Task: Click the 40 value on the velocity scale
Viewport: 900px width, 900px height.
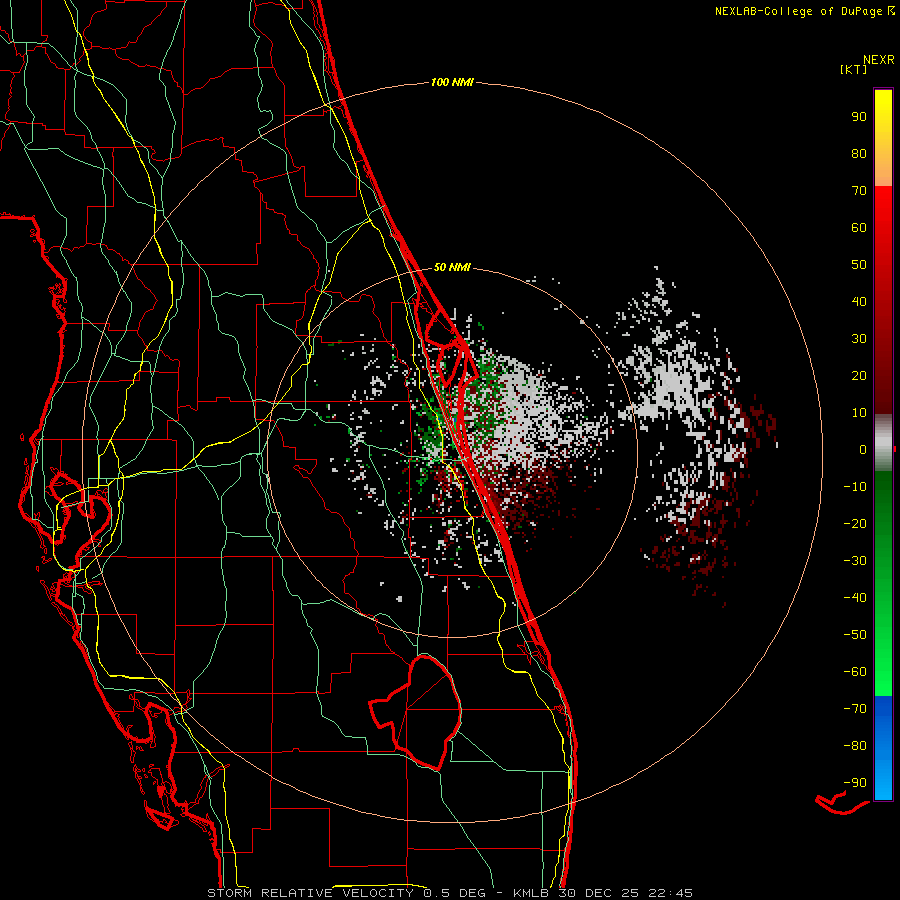Action: 859,302
